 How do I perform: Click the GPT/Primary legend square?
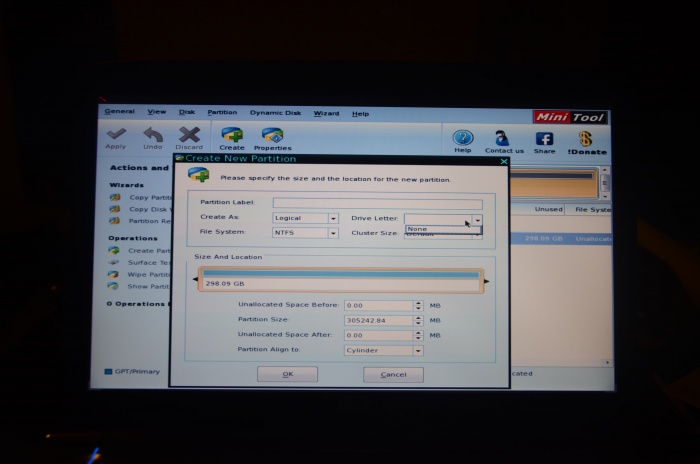(108, 371)
